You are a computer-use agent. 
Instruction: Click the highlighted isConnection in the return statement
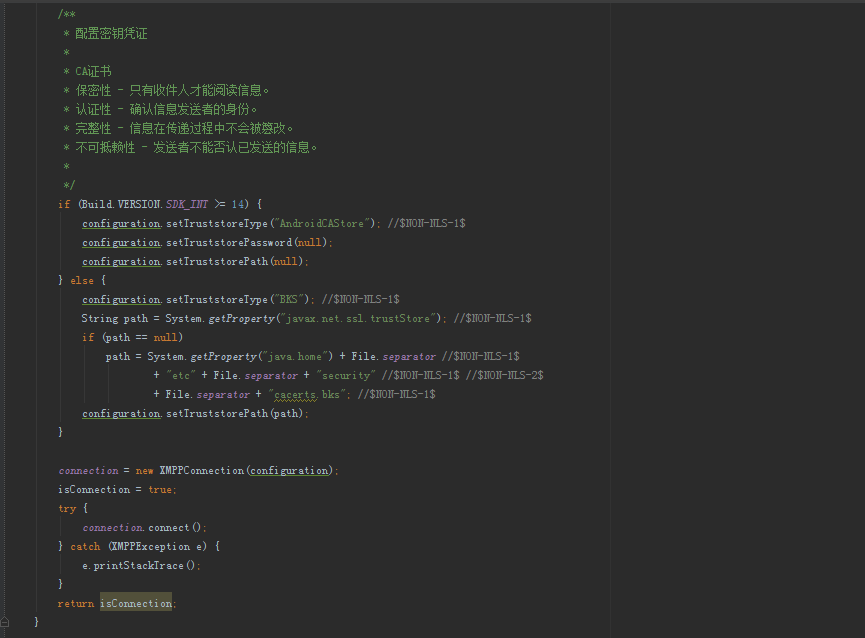tap(136, 603)
